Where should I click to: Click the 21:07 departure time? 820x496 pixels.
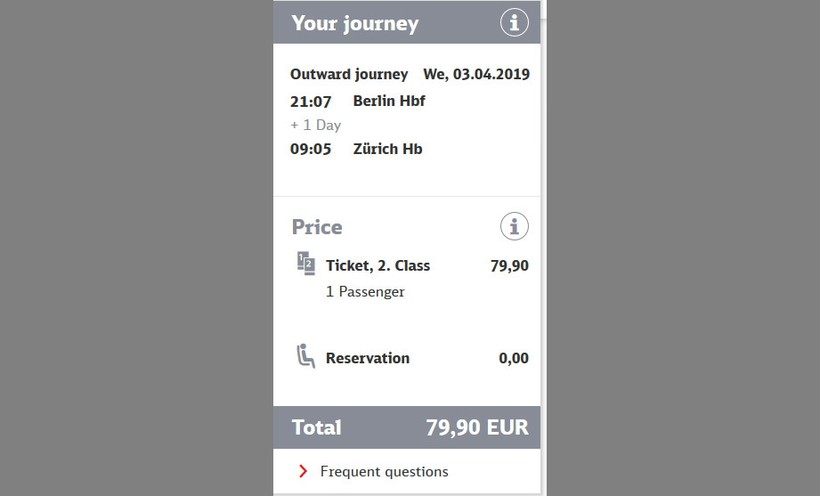click(310, 101)
